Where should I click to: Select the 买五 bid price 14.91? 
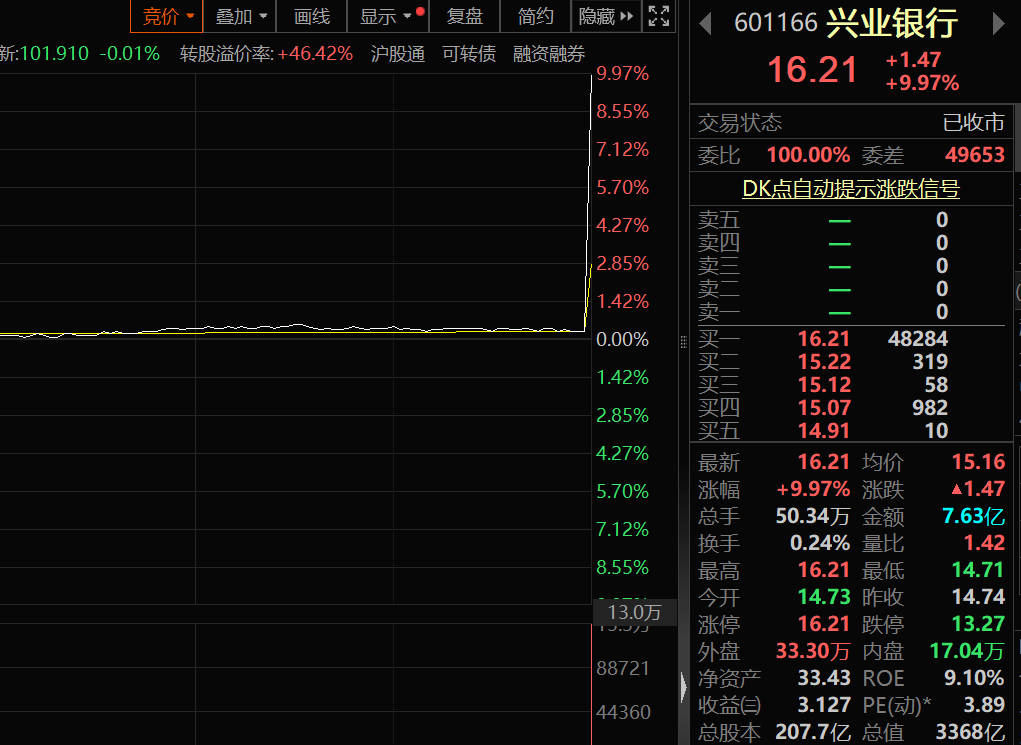[824, 430]
